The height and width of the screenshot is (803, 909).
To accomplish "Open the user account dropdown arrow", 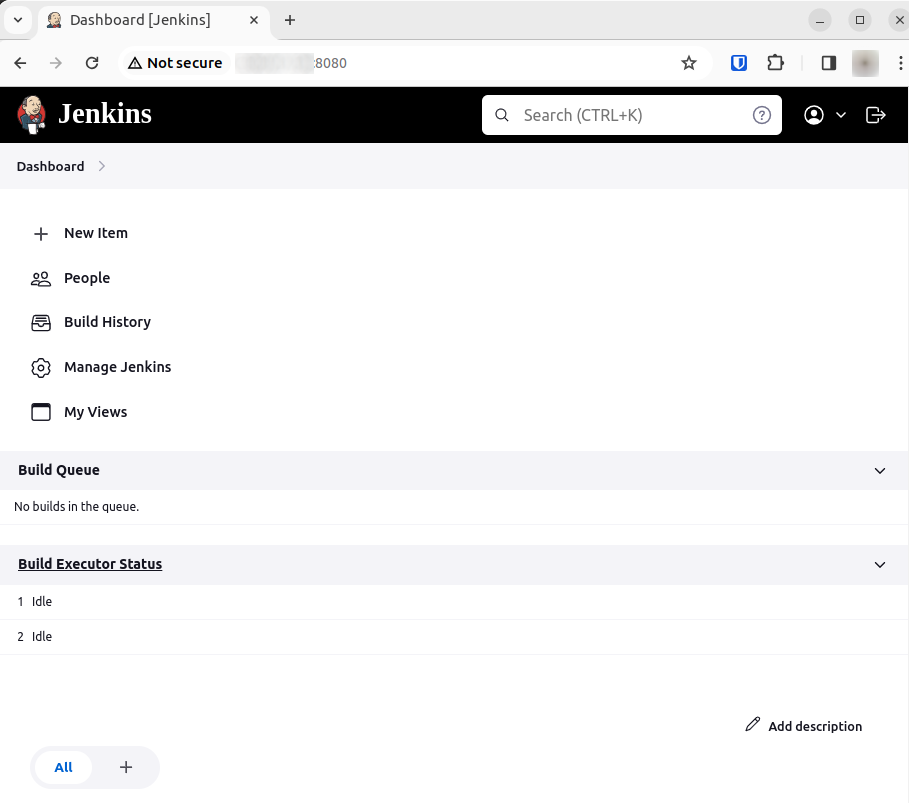I will [841, 115].
